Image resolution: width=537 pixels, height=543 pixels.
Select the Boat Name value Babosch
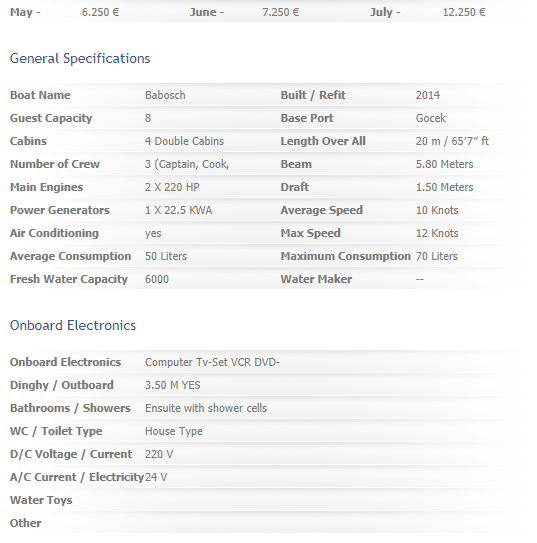(165, 95)
